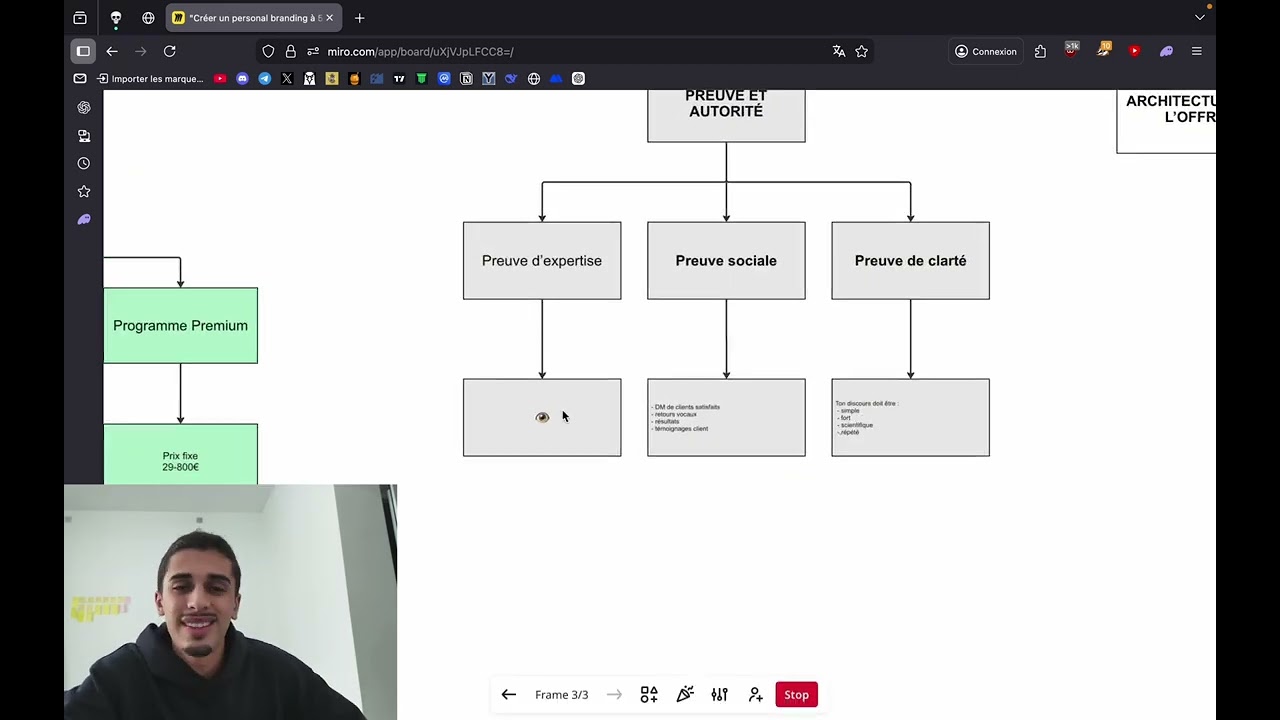Stop the presentation
The height and width of the screenshot is (720, 1280).
point(797,695)
